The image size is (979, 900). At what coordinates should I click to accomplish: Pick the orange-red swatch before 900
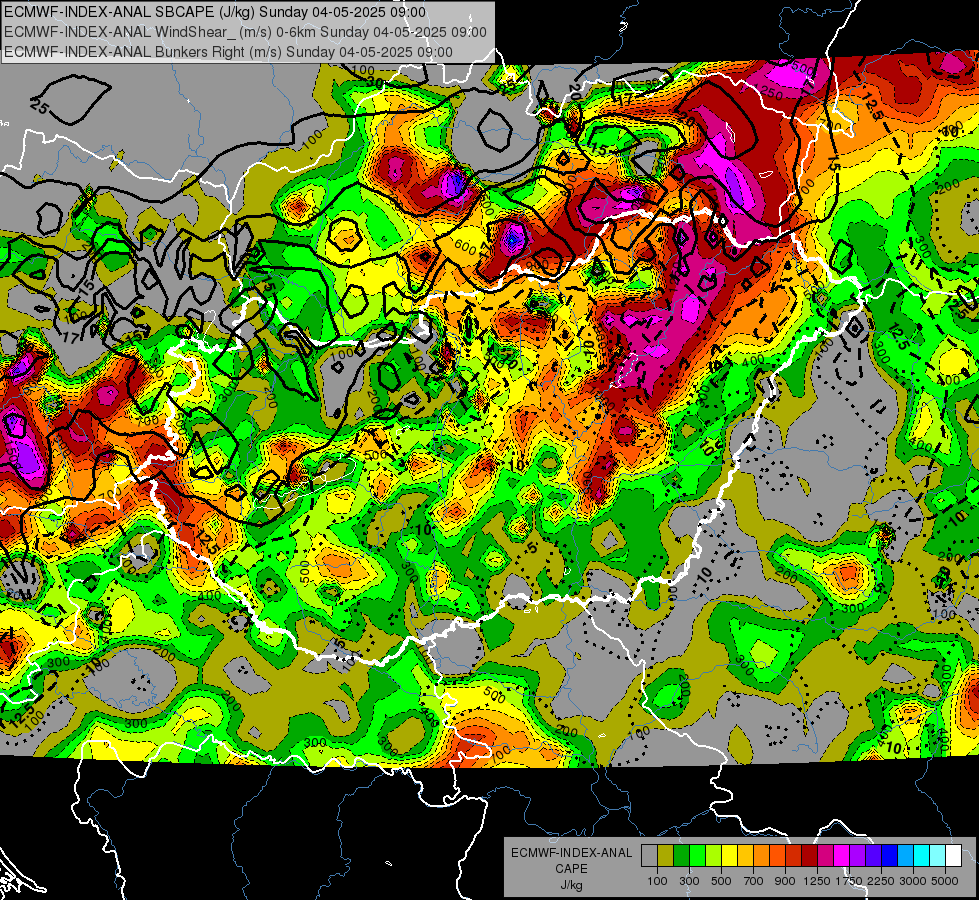click(777, 856)
